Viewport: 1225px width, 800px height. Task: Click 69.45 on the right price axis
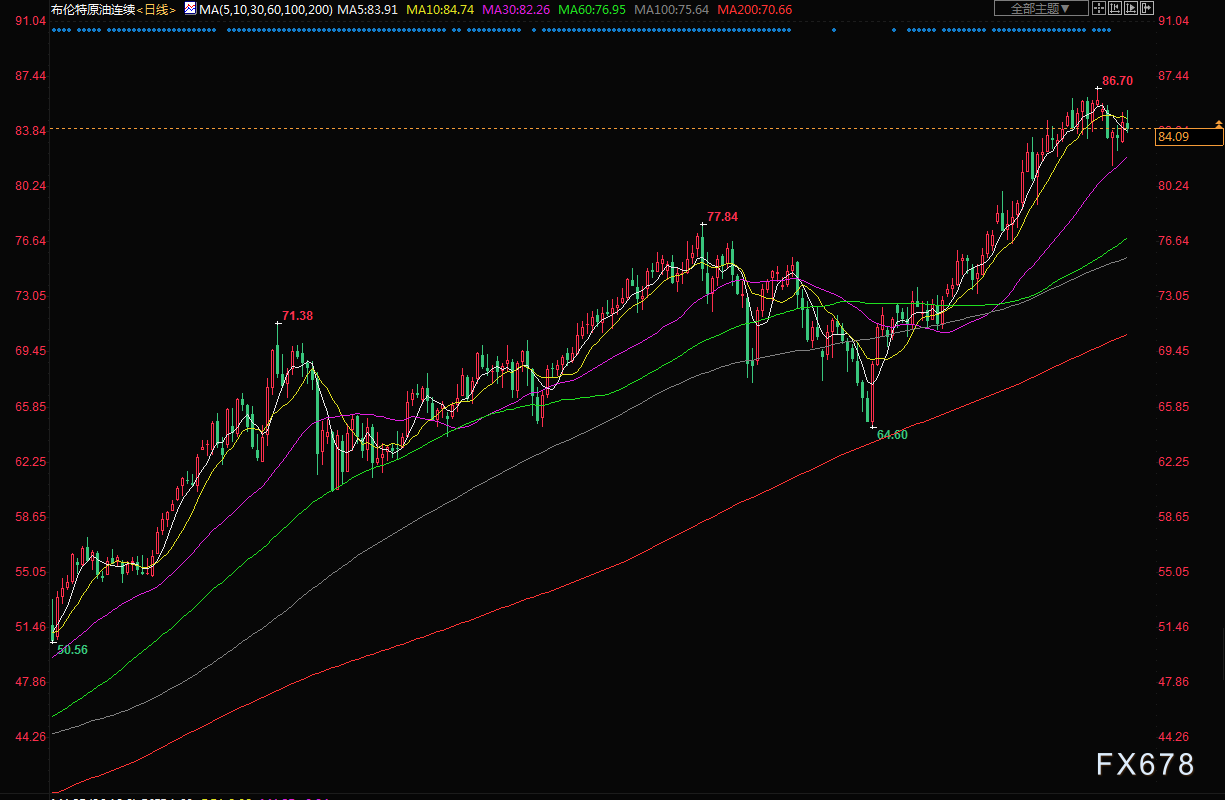coord(1173,351)
